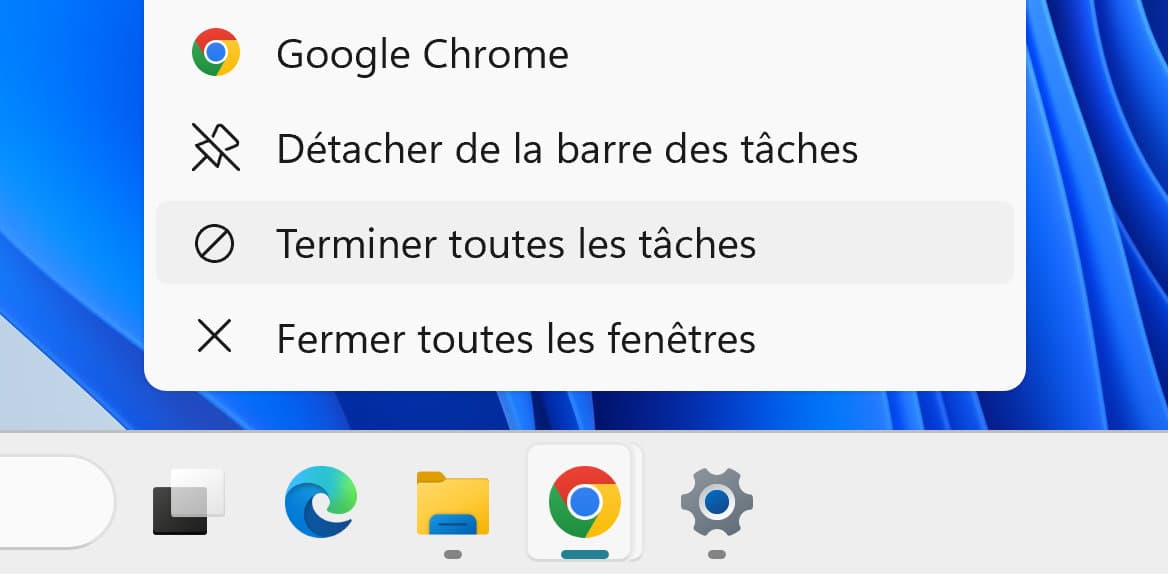Choose 'Détacher de la barre des tâches'
Viewport: 1168px width, 577px height.
pyautogui.click(x=565, y=148)
